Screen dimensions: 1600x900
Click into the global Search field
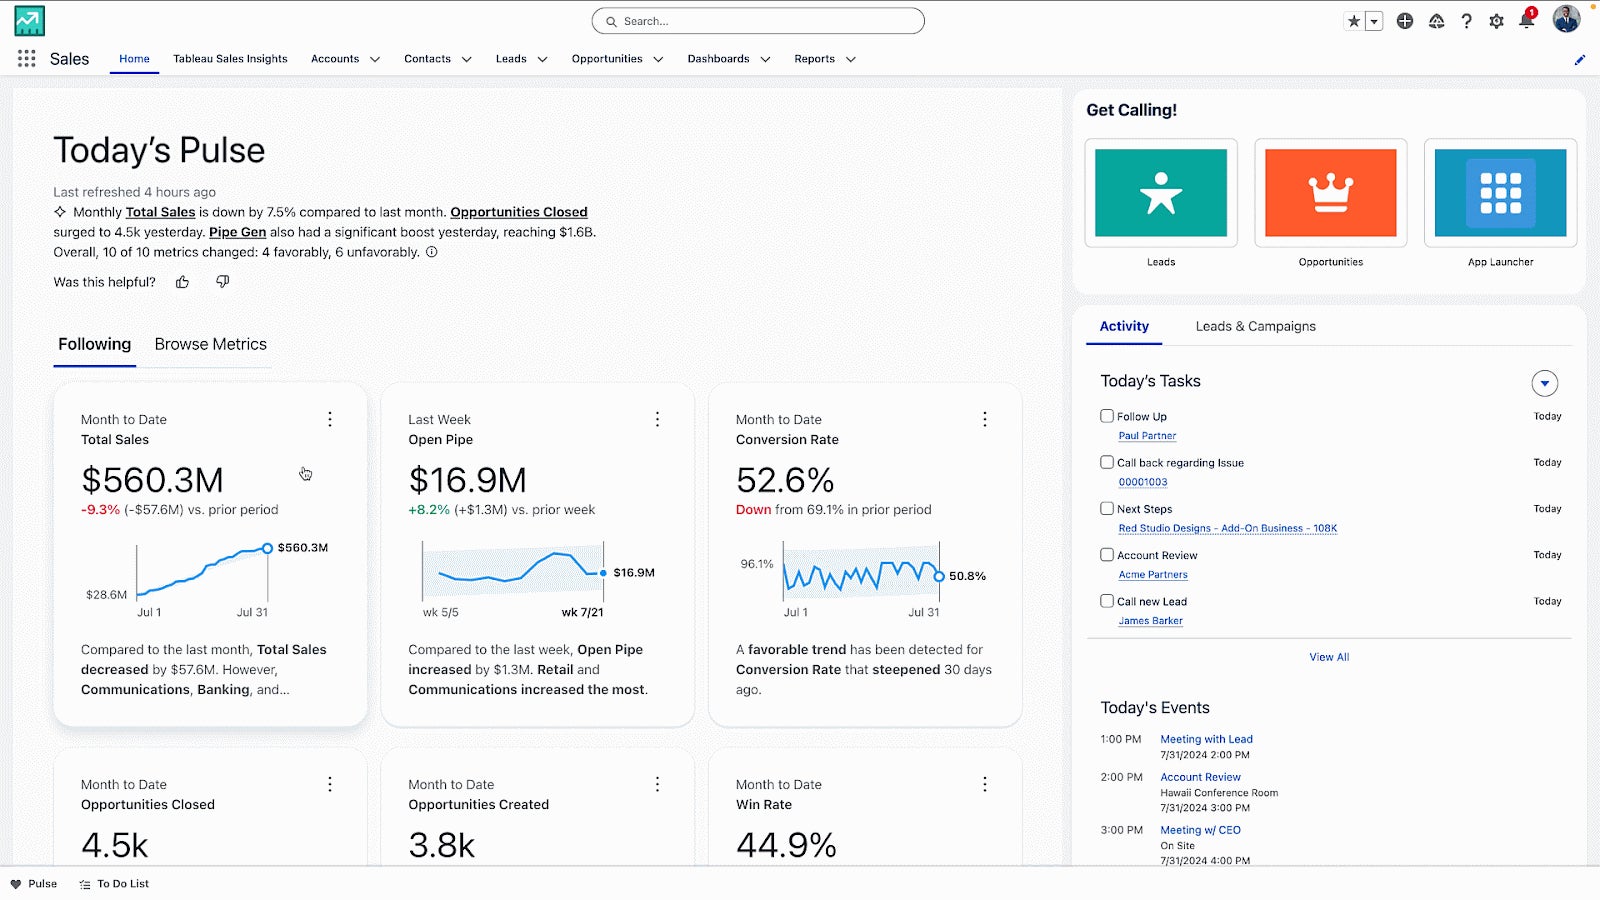coord(758,21)
